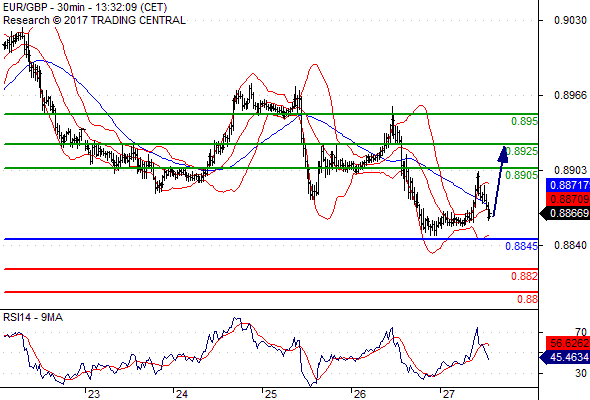Click the 0.9030 price axis label
590x400 pixels.
571,20
